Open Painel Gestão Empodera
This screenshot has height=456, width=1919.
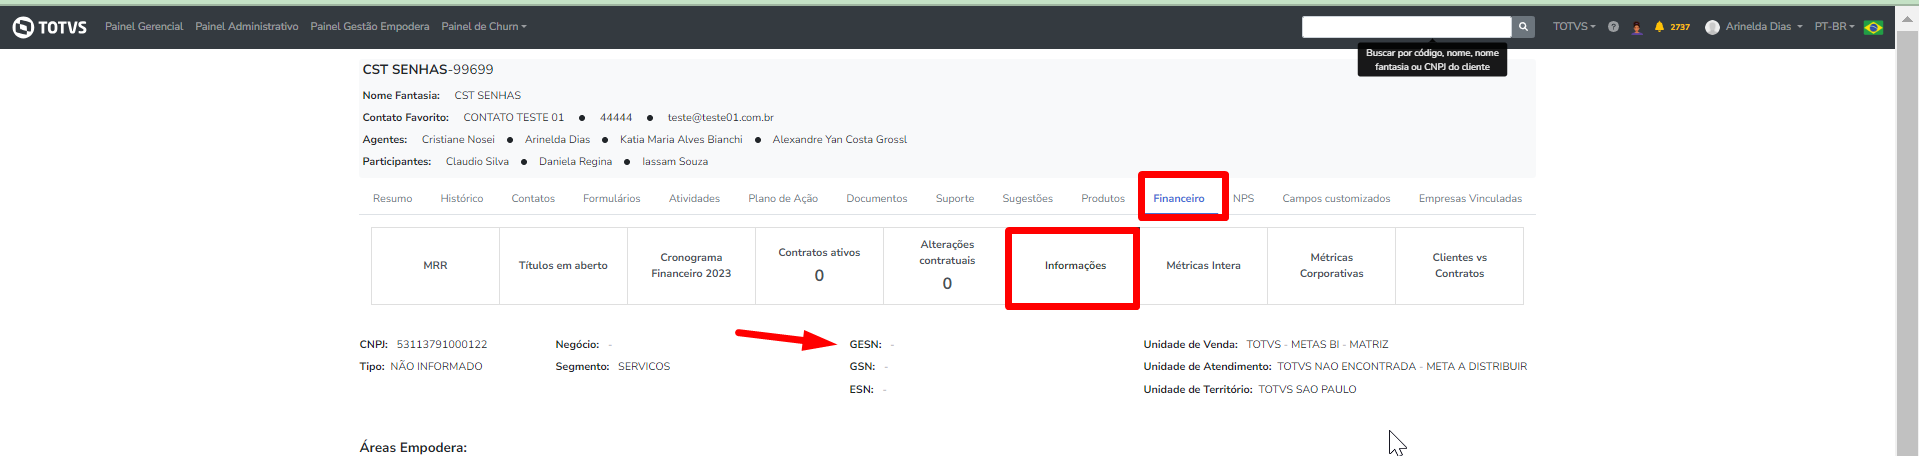(x=370, y=27)
